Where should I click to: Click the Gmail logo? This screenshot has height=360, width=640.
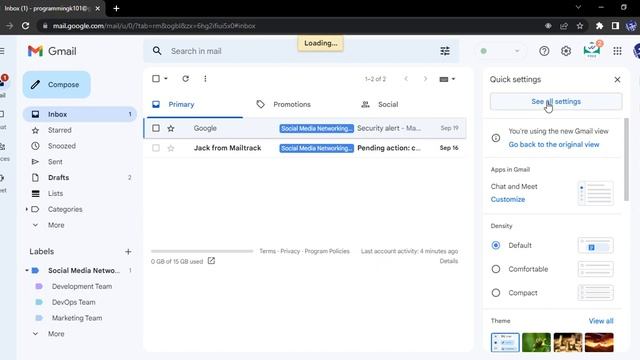click(x=52, y=51)
